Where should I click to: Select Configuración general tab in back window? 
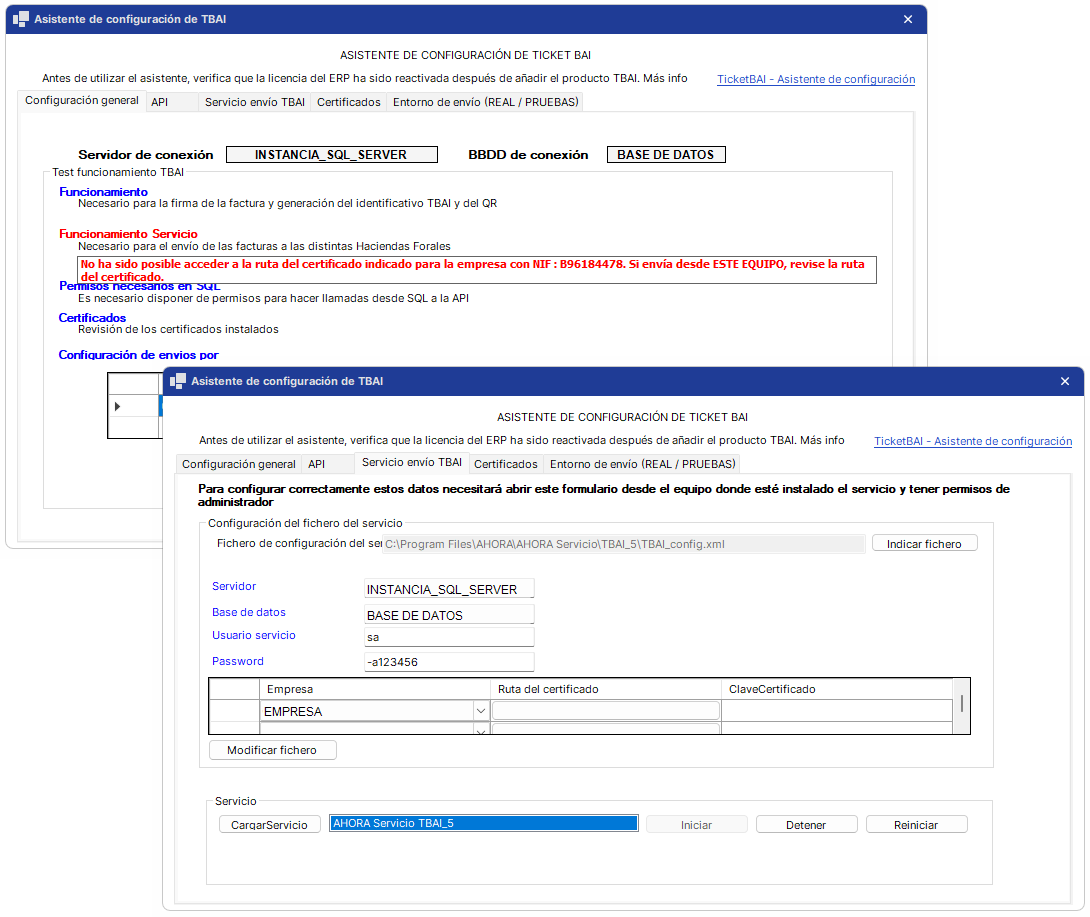[82, 100]
